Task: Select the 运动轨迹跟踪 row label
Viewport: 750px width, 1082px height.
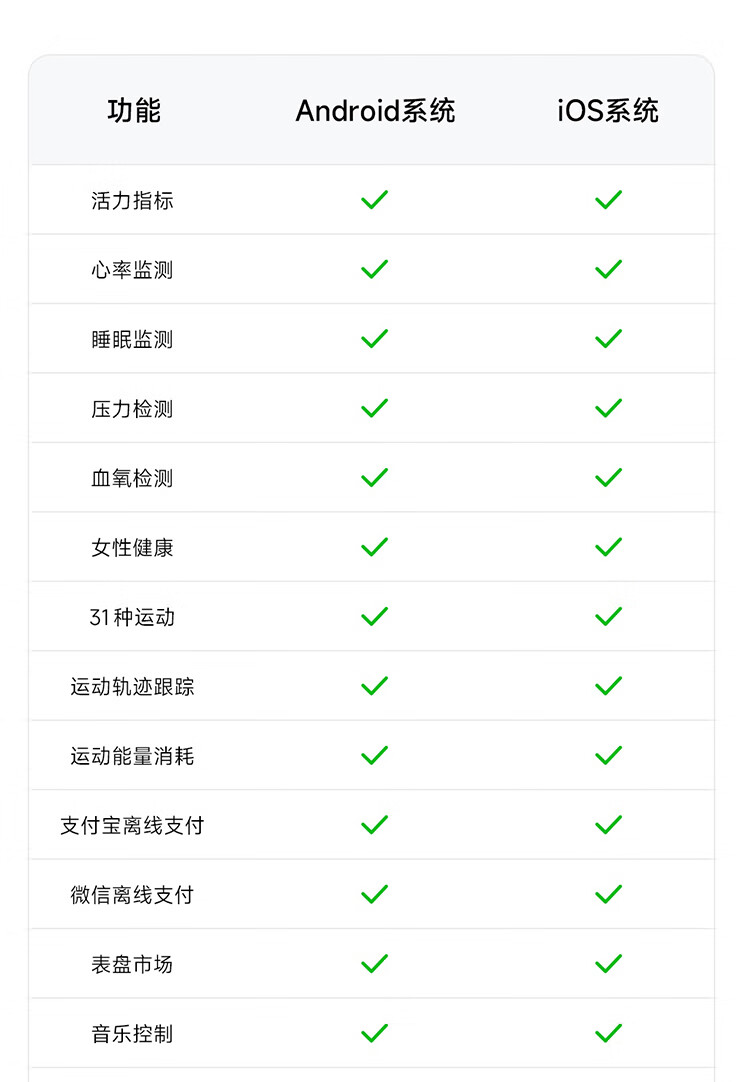Action: pyautogui.click(x=132, y=687)
